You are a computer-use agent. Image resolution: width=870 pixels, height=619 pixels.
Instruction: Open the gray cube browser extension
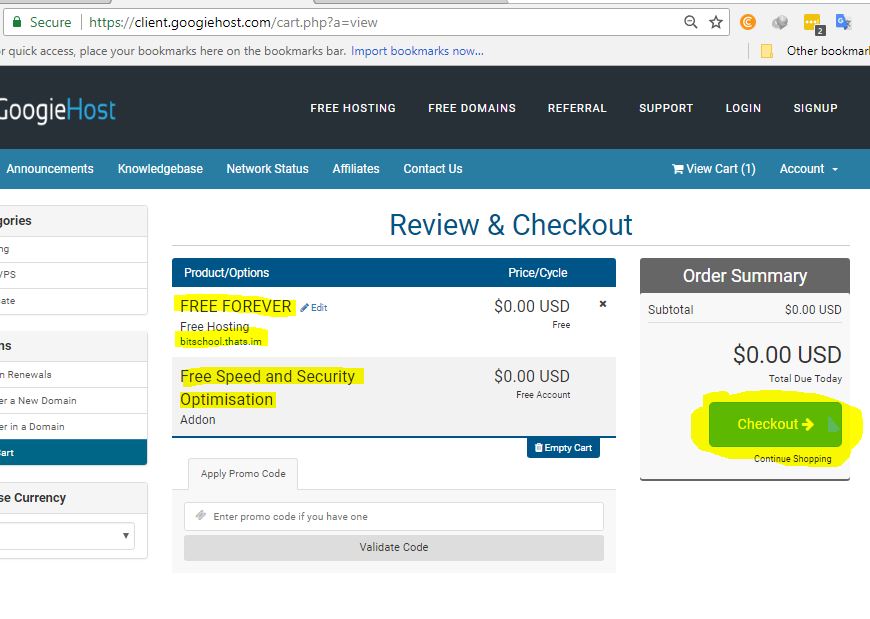780,22
